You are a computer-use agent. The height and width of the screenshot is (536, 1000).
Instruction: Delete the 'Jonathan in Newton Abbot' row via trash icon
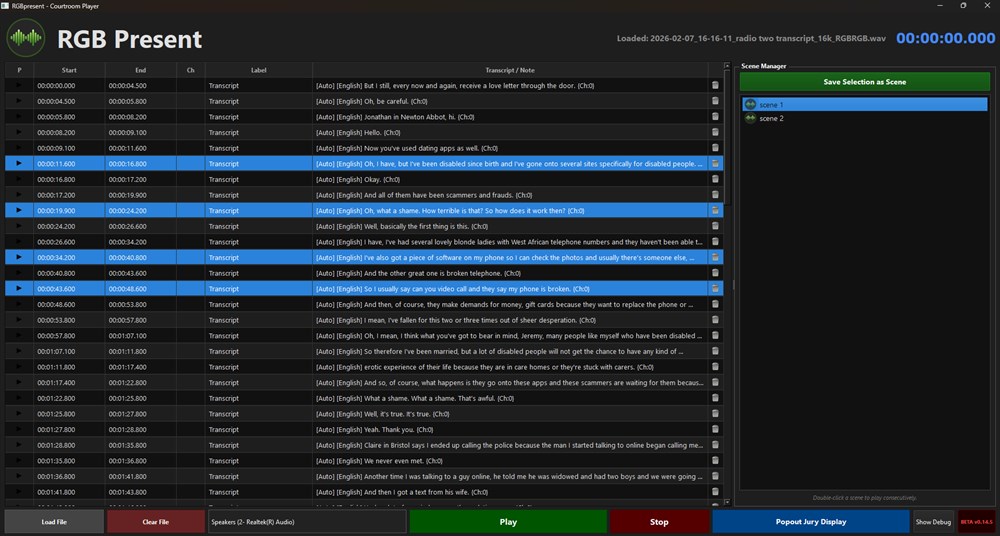coord(715,117)
